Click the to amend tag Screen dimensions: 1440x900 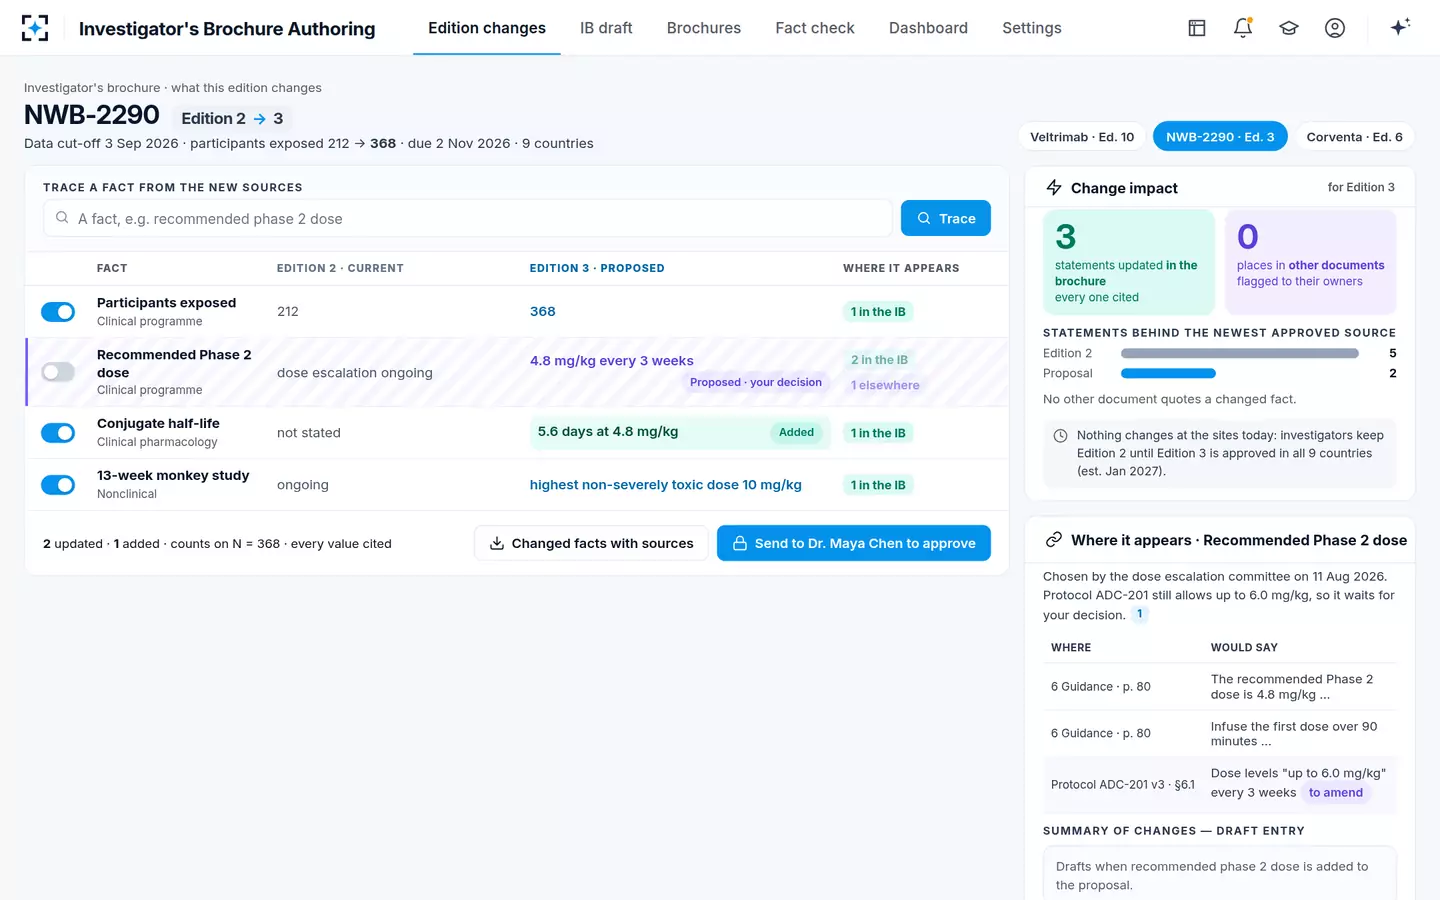(1336, 793)
